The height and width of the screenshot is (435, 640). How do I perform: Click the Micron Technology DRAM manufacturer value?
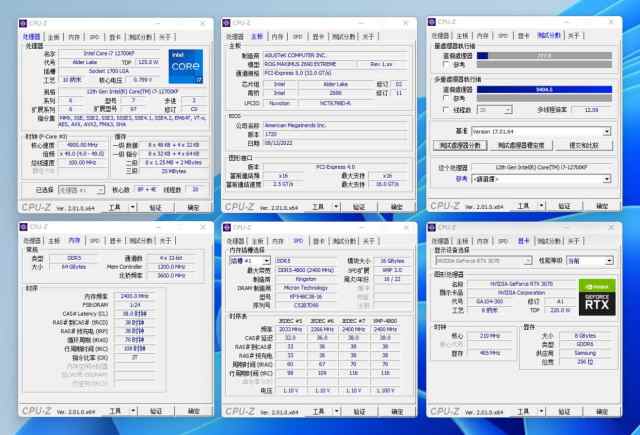tap(306, 288)
